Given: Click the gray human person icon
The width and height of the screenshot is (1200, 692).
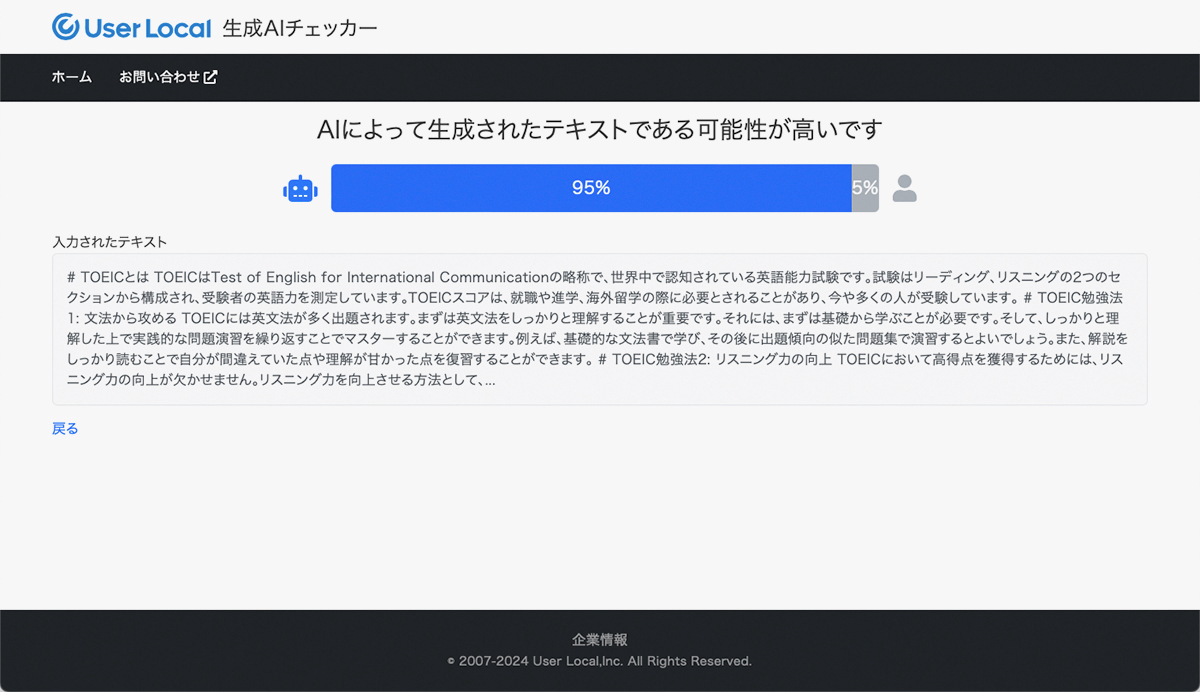Looking at the screenshot, I should click(x=904, y=188).
